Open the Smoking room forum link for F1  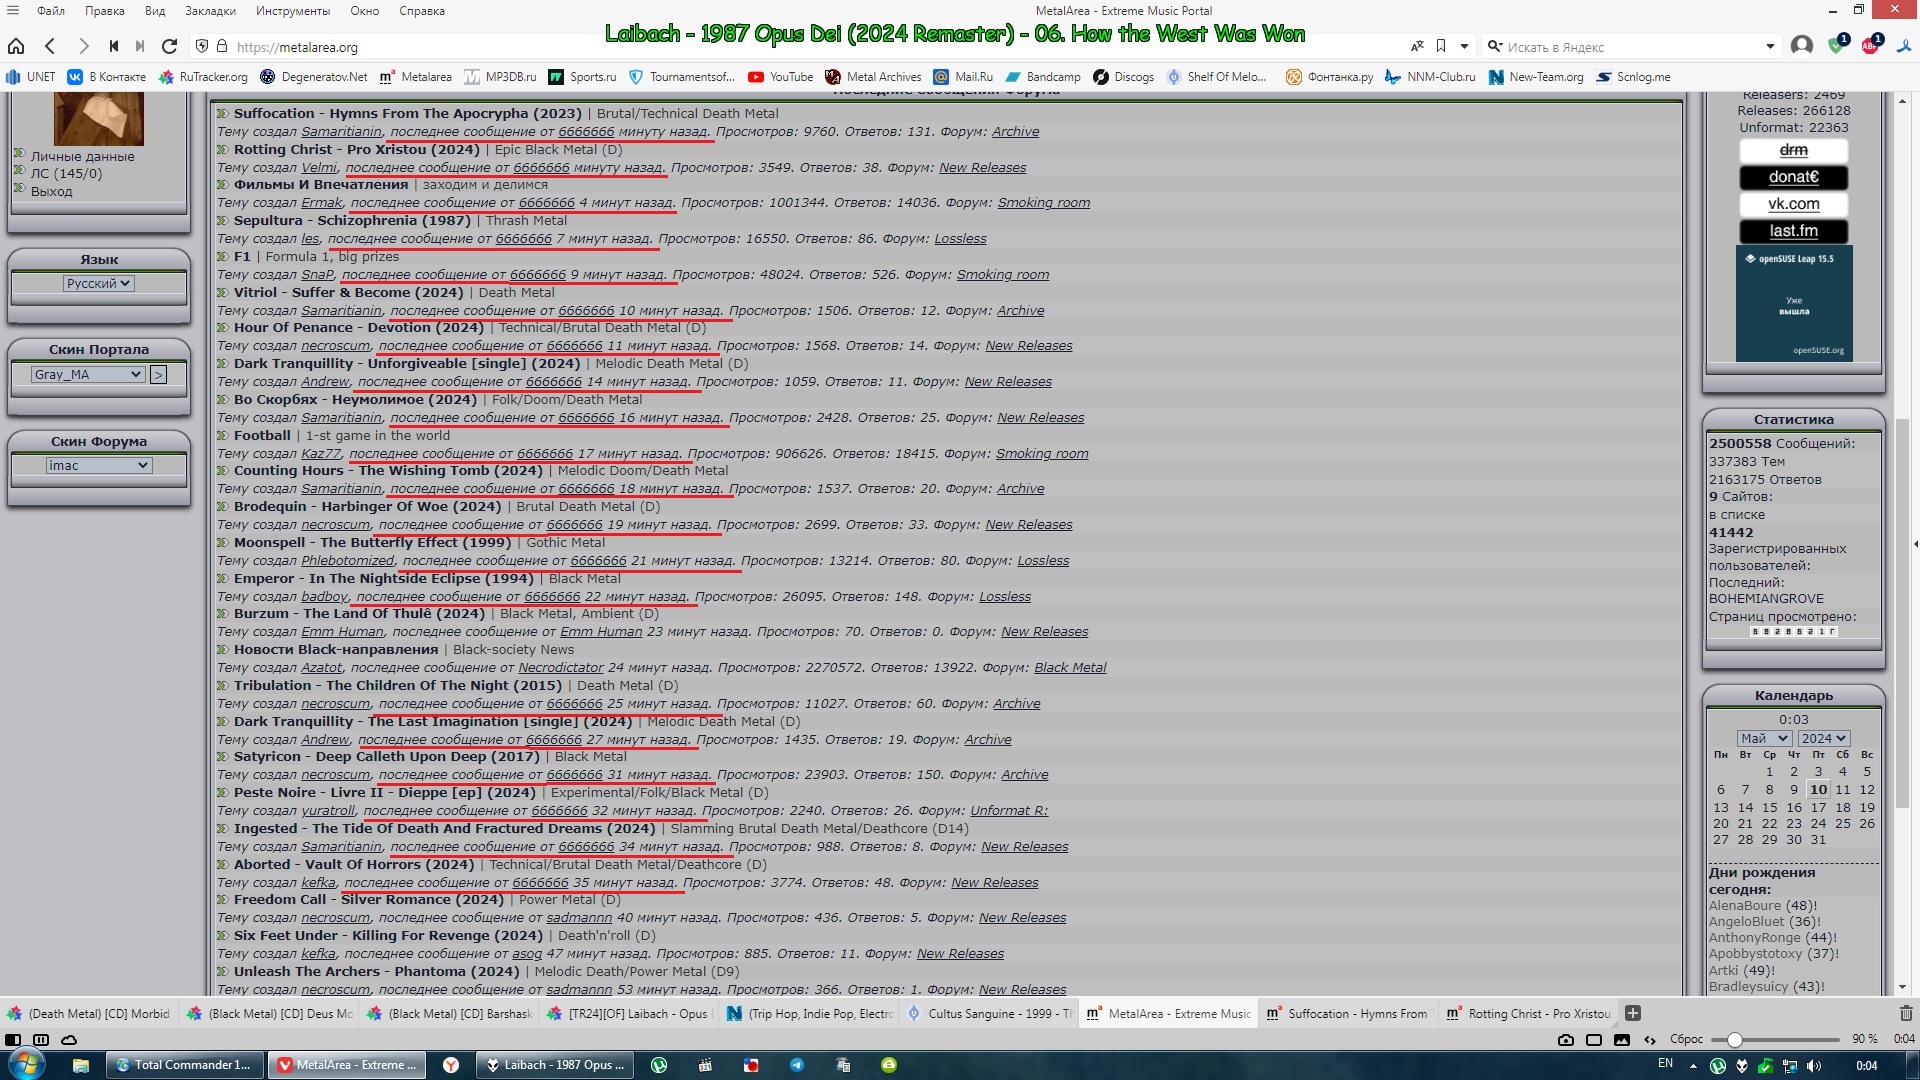tap(1002, 275)
